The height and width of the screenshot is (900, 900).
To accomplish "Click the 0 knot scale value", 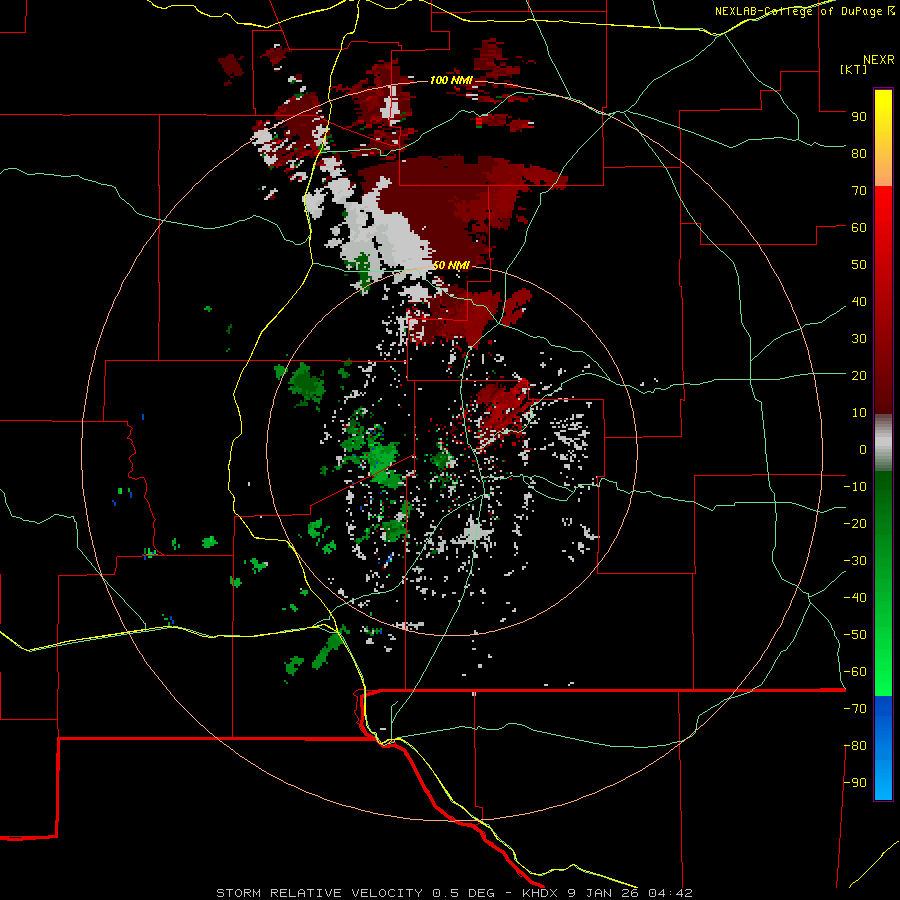I will pyautogui.click(x=863, y=449).
